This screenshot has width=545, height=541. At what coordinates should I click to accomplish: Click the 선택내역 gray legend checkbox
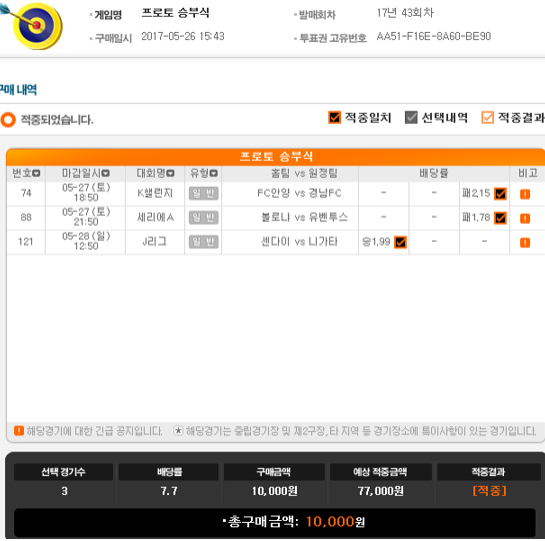point(411,118)
